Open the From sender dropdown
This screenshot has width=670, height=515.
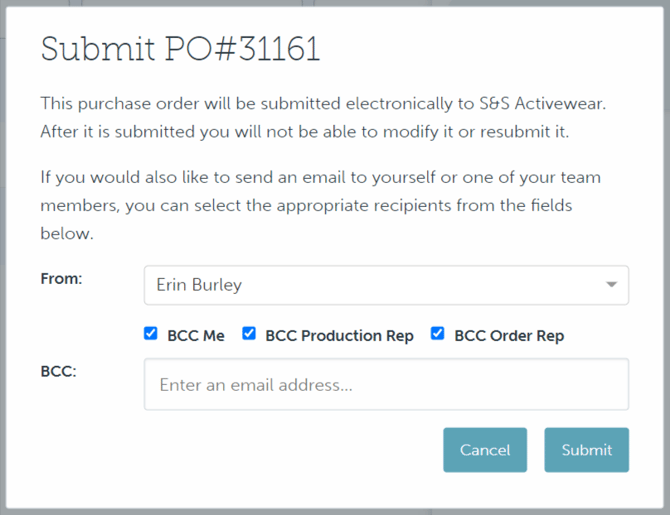(386, 285)
